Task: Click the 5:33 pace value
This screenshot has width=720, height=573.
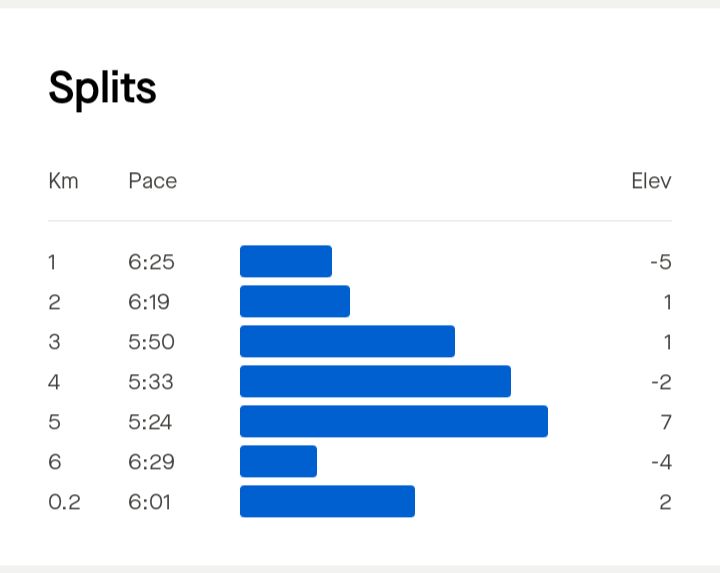Action: point(151,382)
